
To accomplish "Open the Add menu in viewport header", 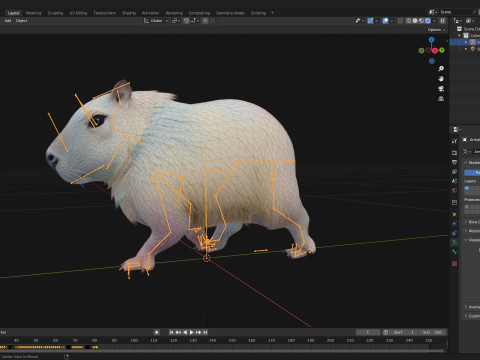I will click(8, 21).
